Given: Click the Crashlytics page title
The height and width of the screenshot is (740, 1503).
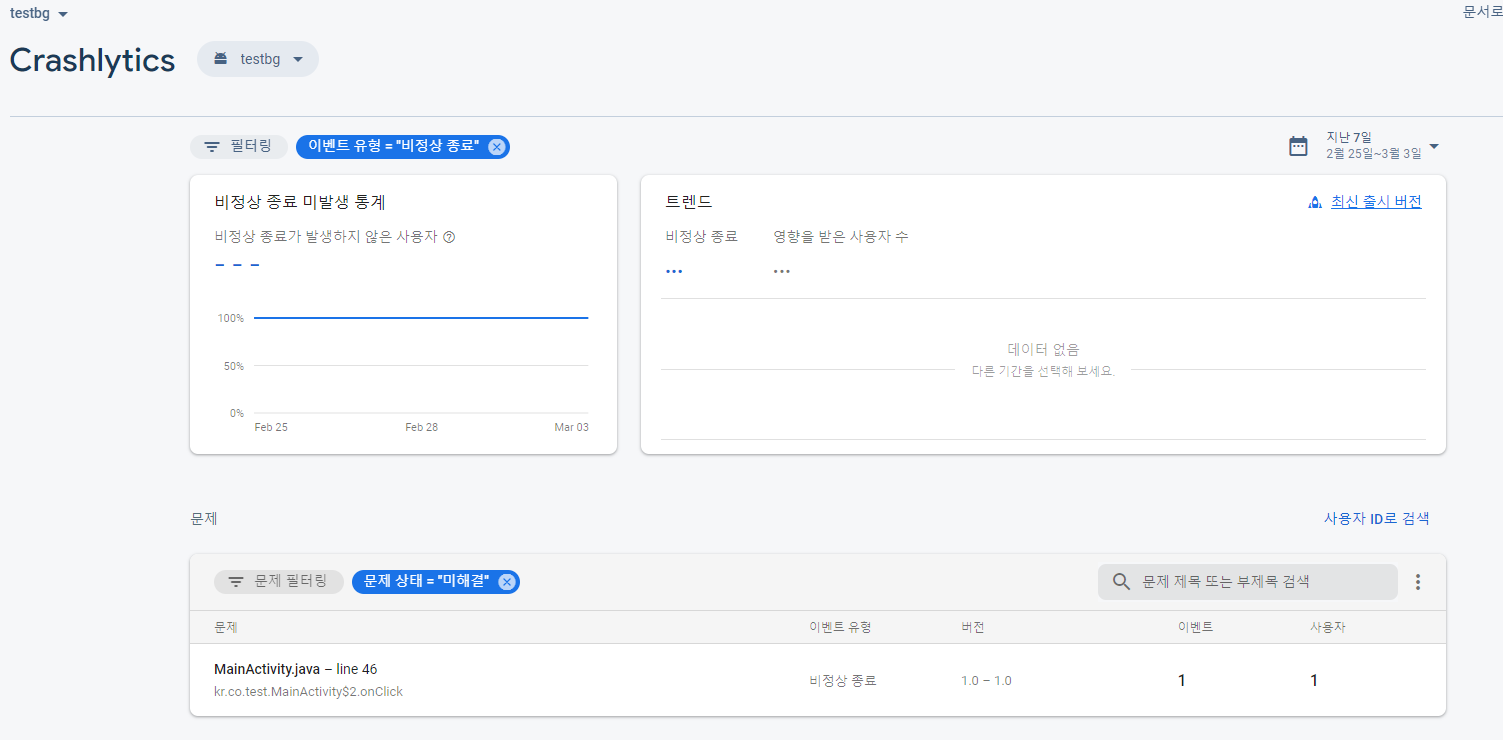Looking at the screenshot, I should pos(92,60).
